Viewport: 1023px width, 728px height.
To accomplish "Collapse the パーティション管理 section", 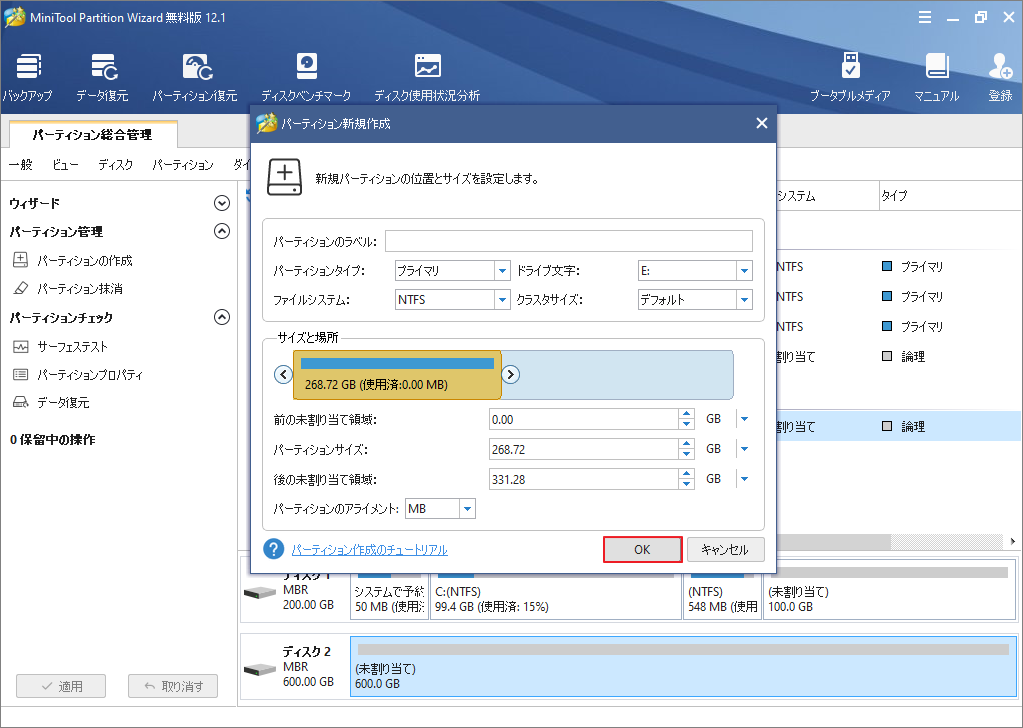I will pyautogui.click(x=222, y=232).
